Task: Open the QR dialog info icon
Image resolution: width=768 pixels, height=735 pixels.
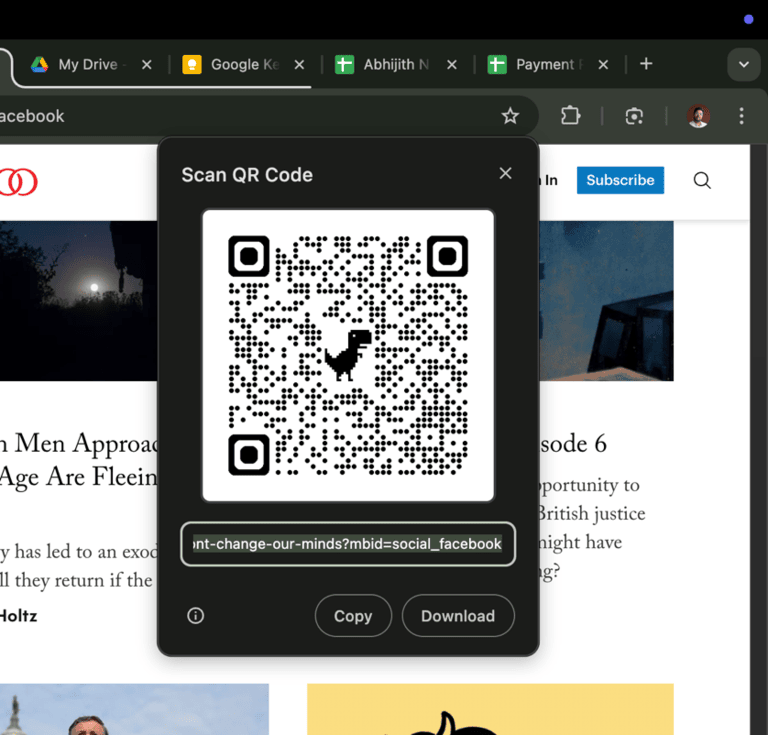Action: click(195, 616)
